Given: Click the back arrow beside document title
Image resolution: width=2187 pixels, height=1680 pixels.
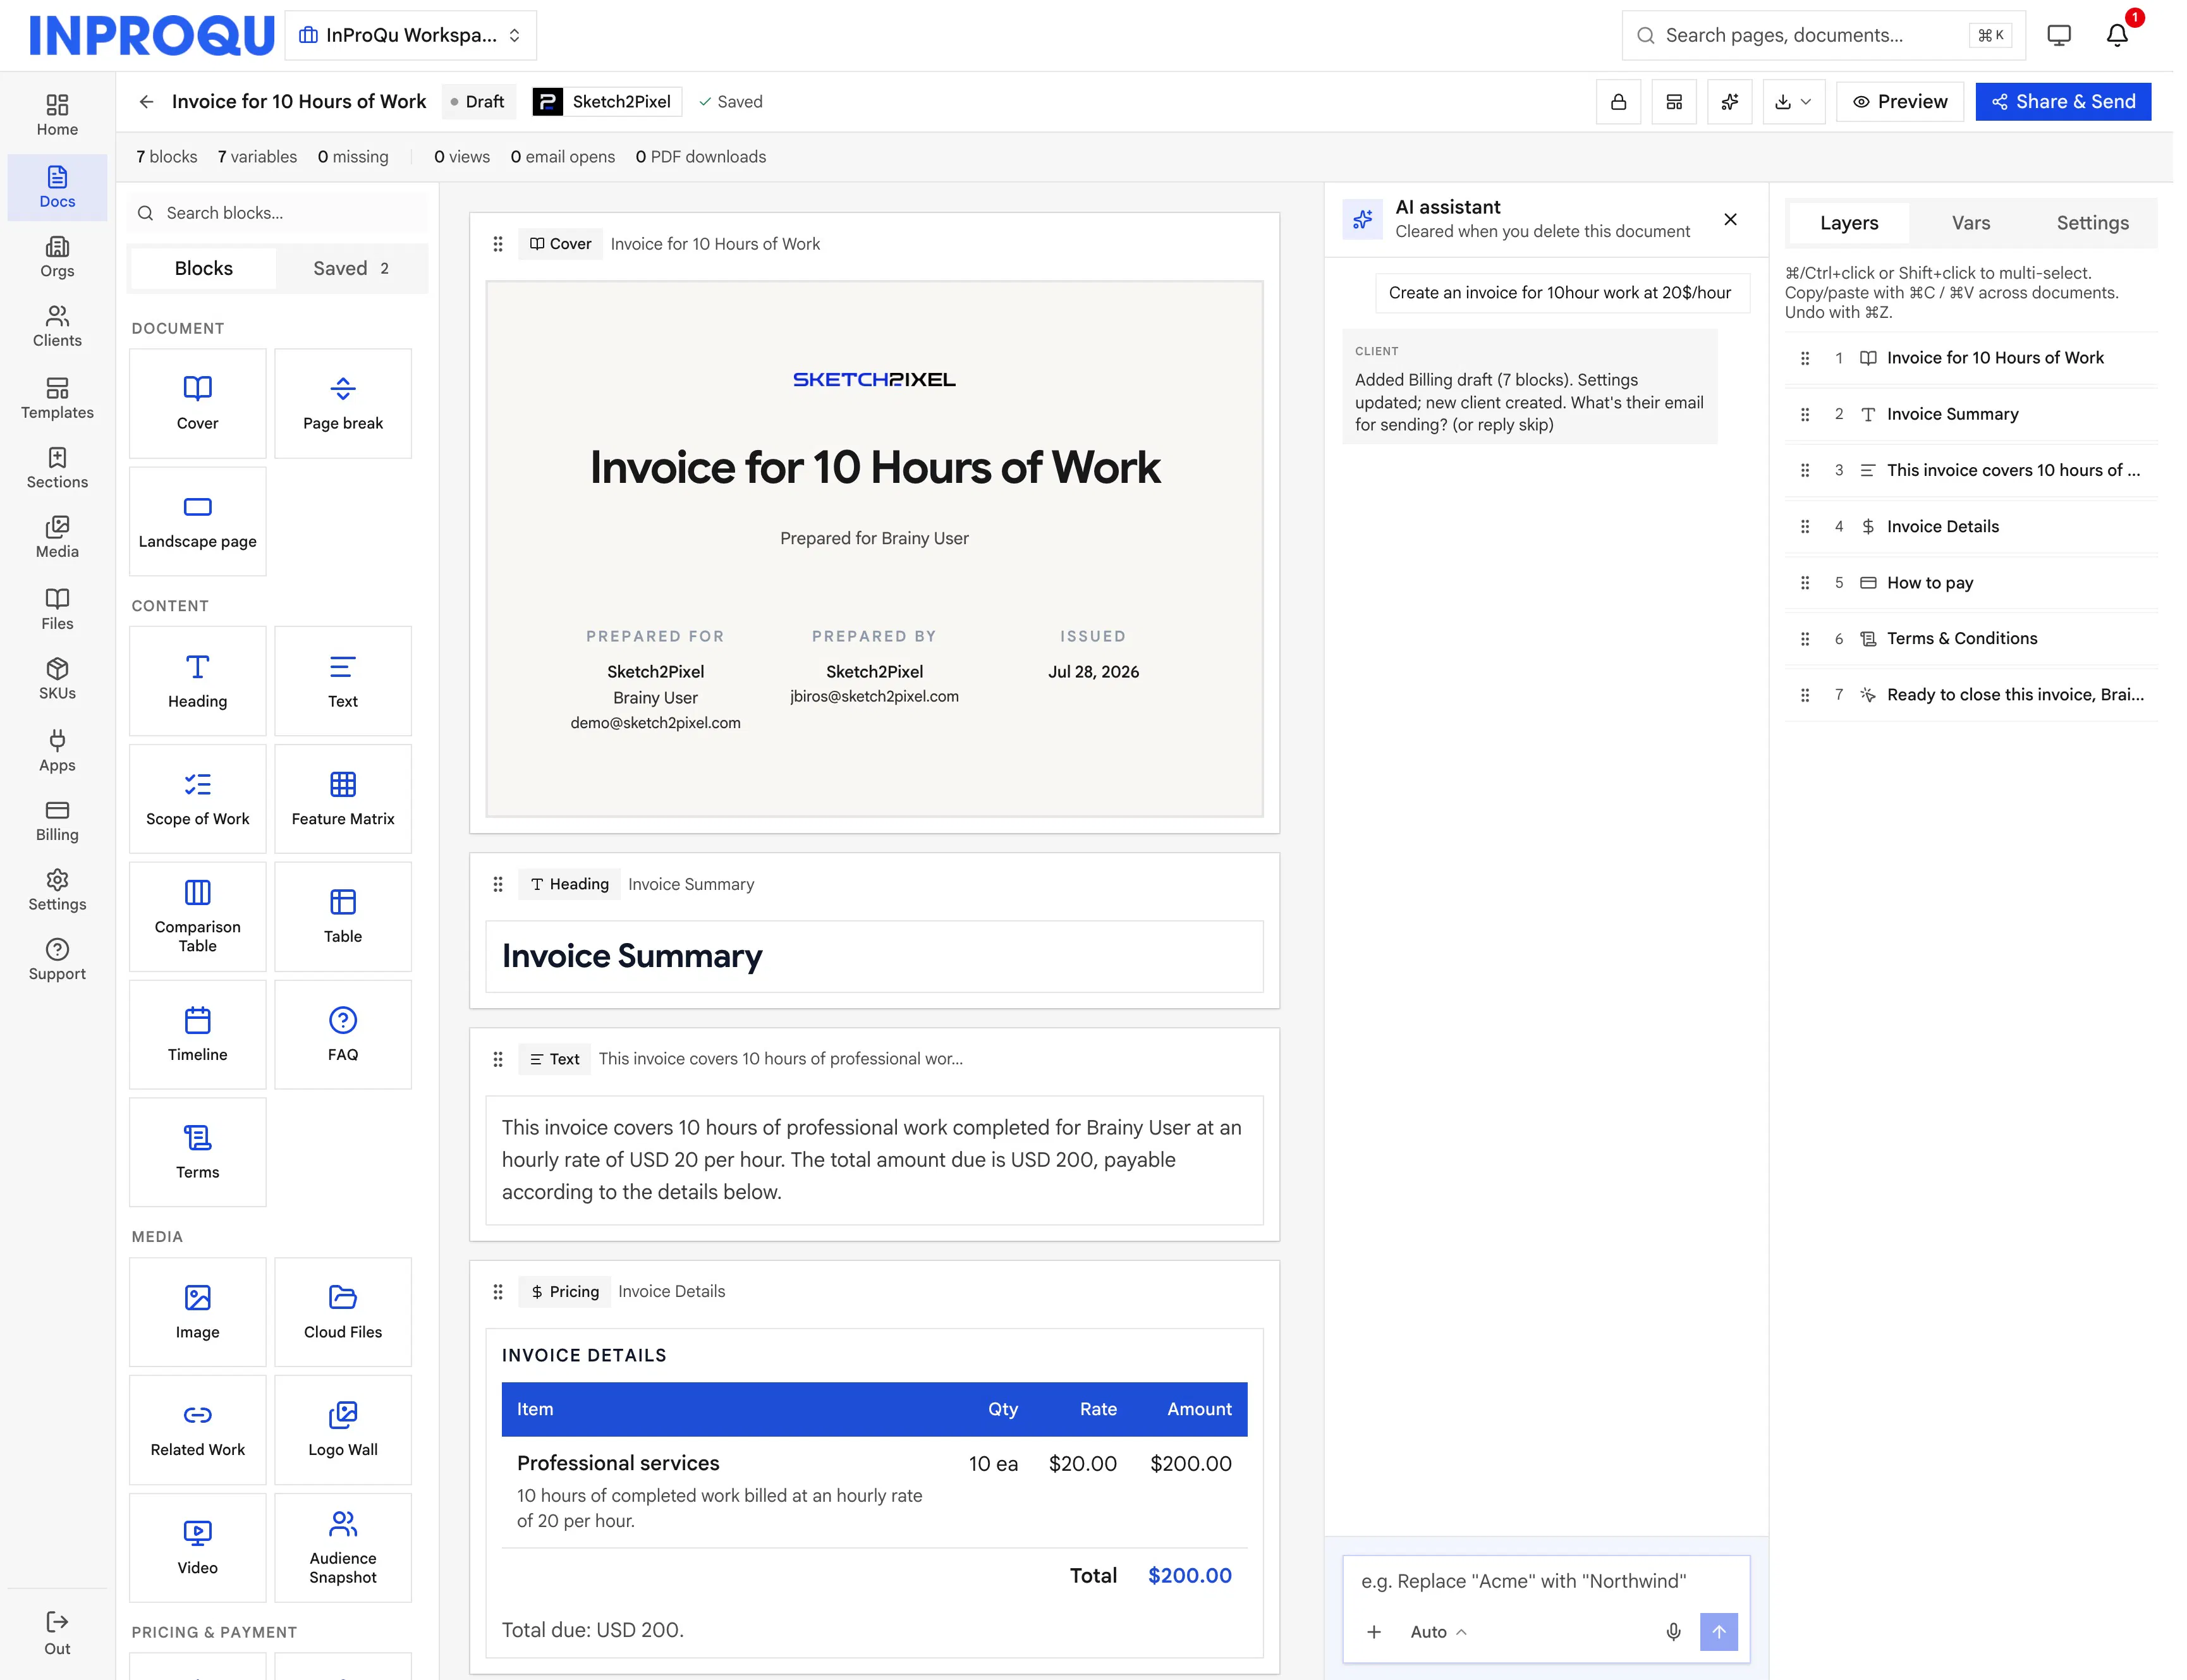Looking at the screenshot, I should 146,102.
